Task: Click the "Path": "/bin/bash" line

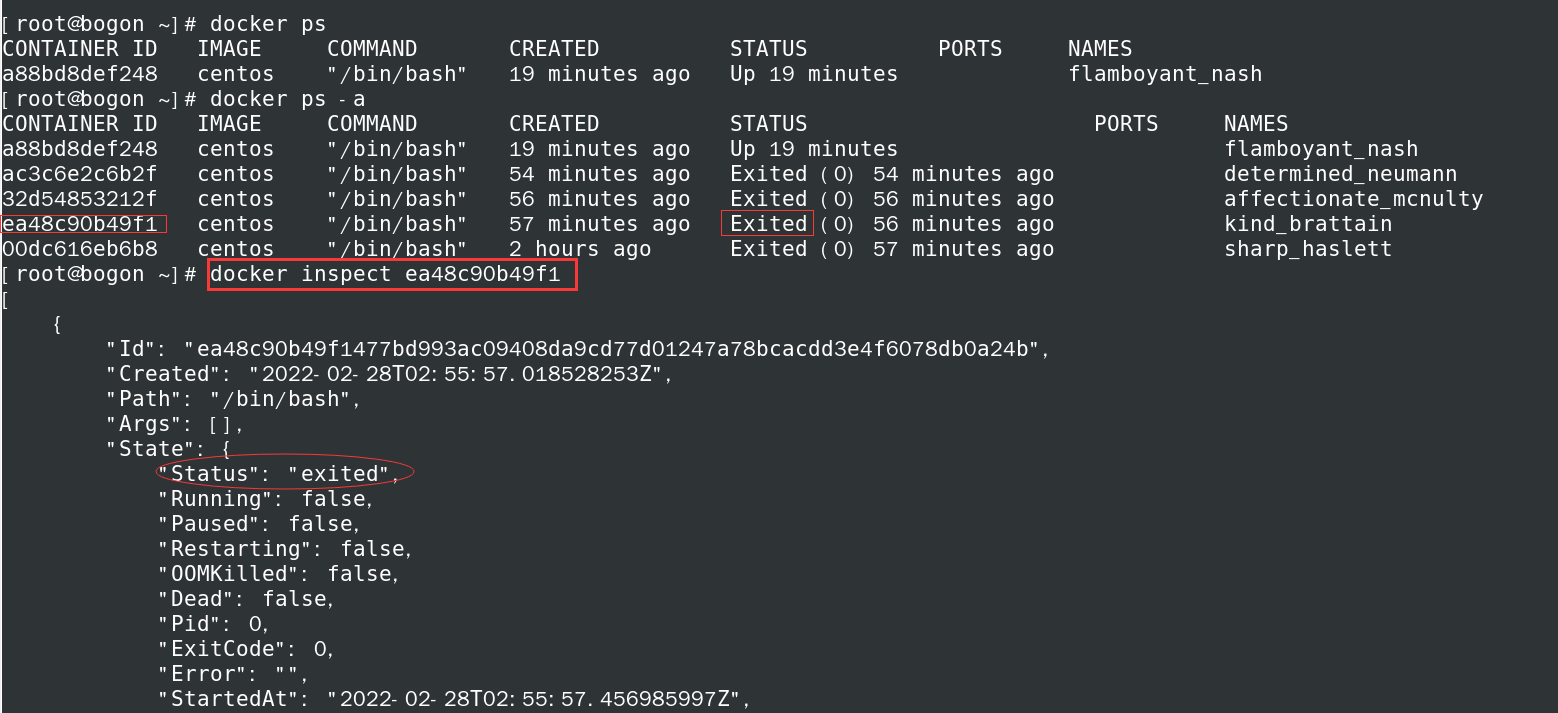Action: click(x=232, y=399)
